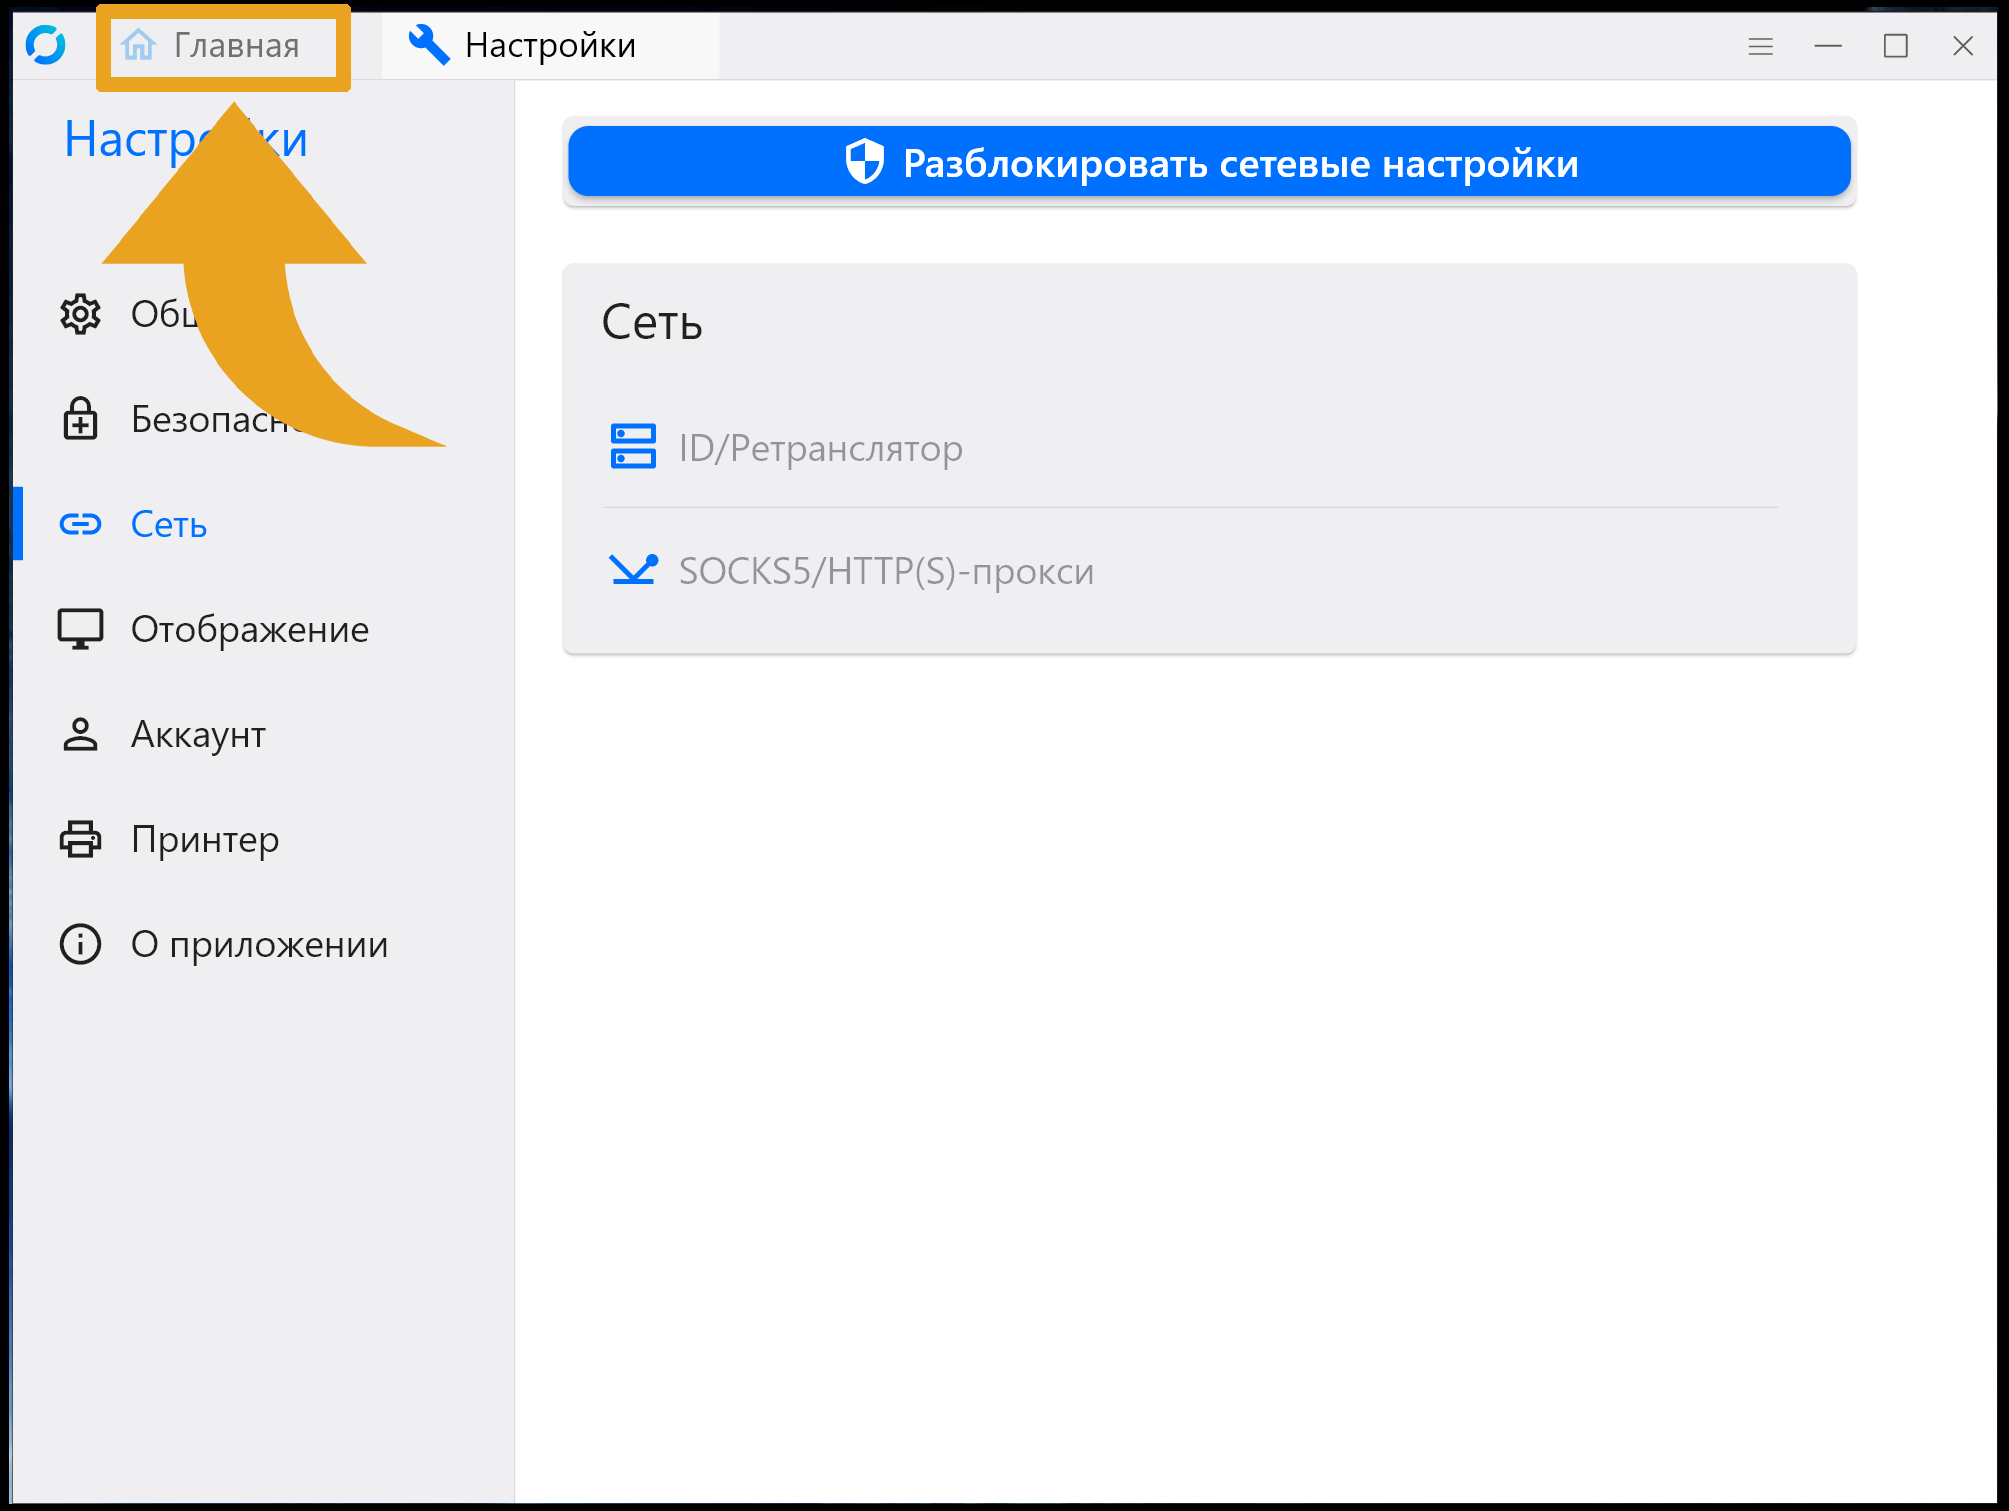This screenshot has width=2009, height=1511.
Task: Click the proxy icon beside SOCKS5/HTTP(S)-прокси
Action: (x=632, y=571)
